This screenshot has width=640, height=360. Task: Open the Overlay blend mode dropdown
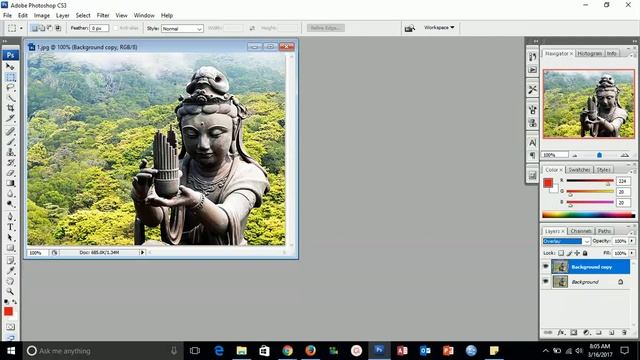coord(566,241)
